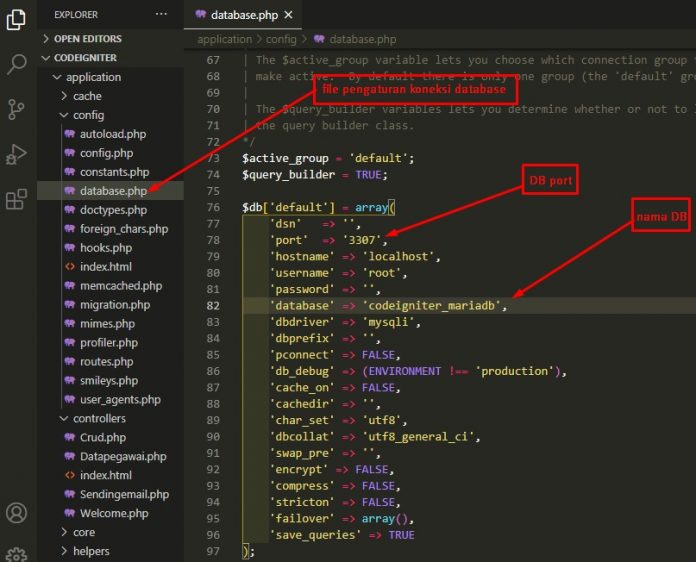Open the Run and Debug view
The width and height of the screenshot is (696, 562).
(16, 154)
